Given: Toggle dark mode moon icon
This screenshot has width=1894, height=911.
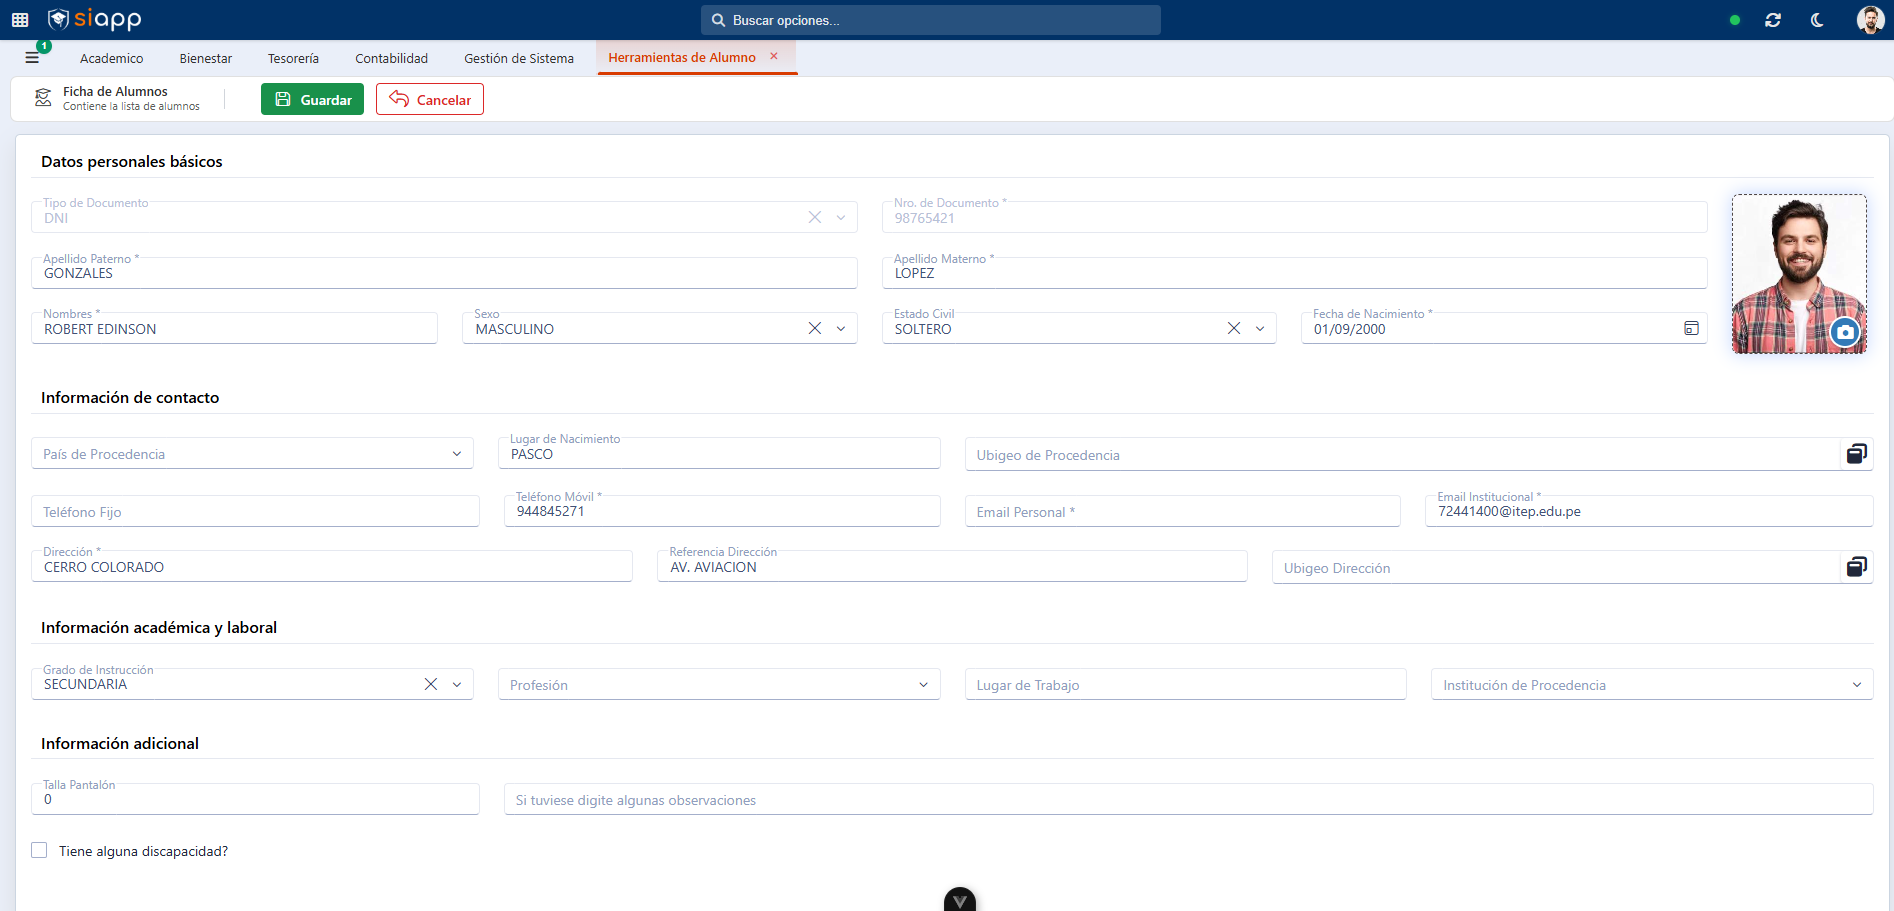Looking at the screenshot, I should pyautogui.click(x=1817, y=20).
